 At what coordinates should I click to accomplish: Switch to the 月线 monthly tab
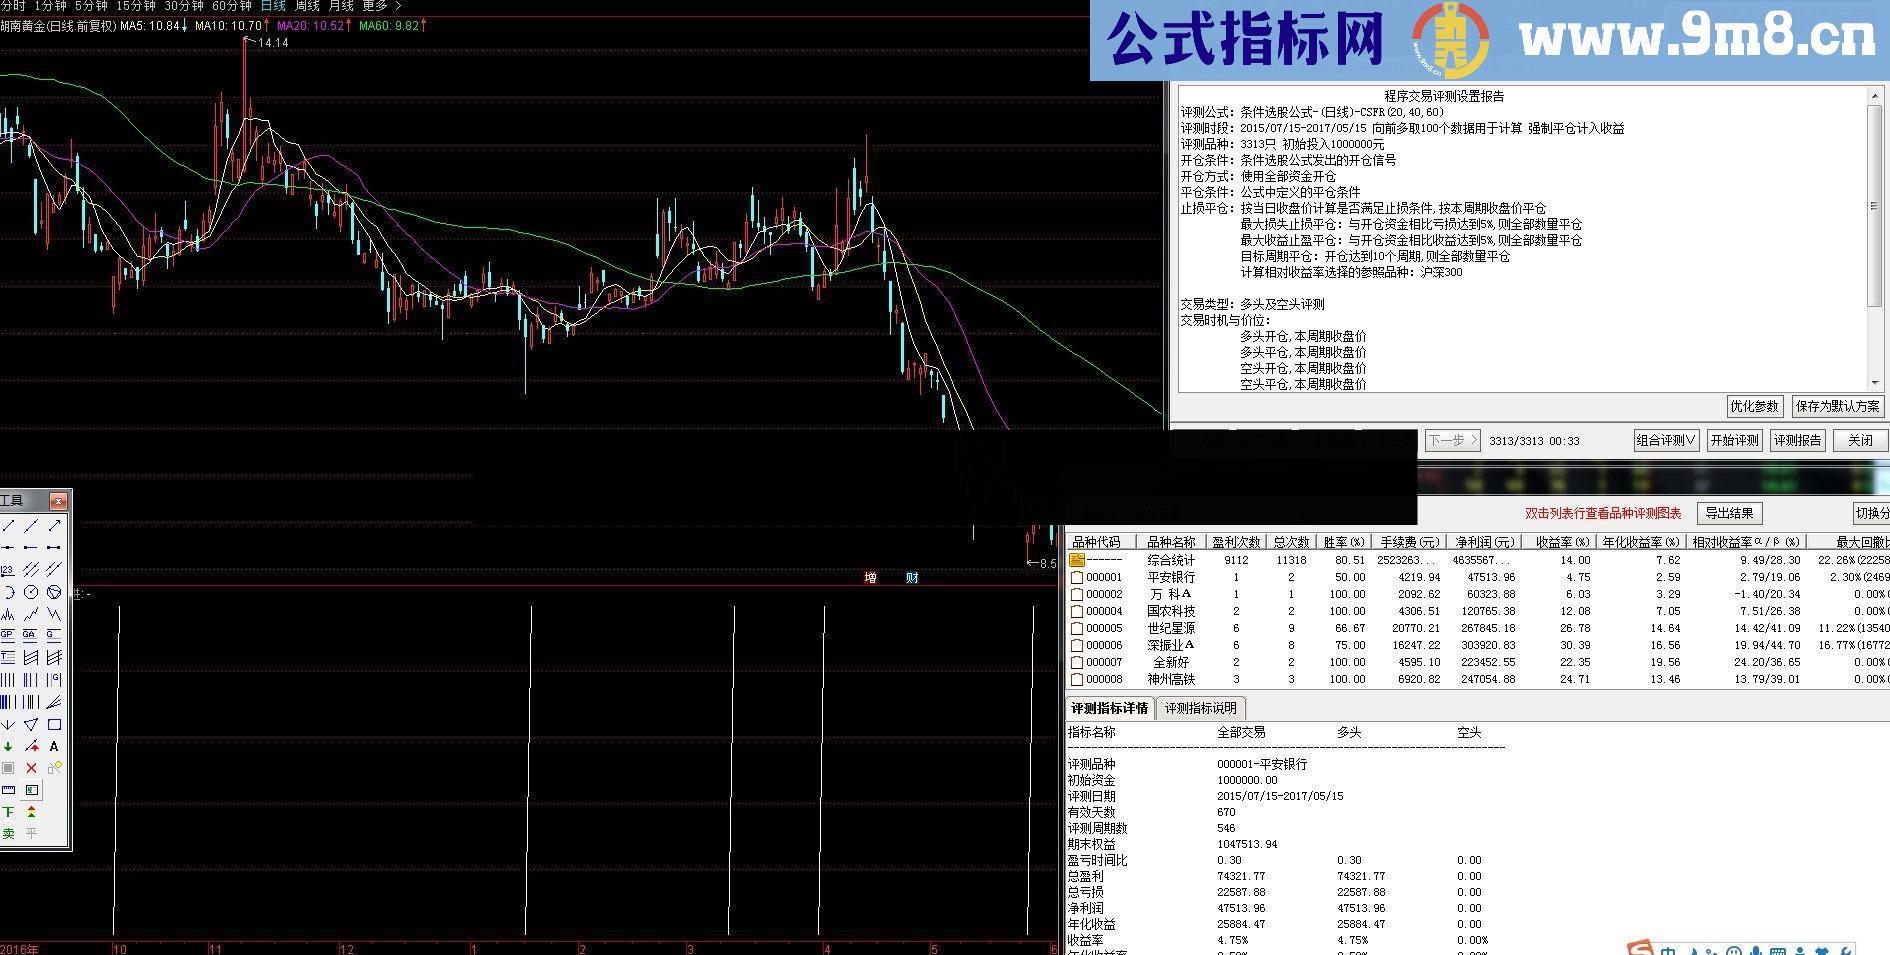341,6
